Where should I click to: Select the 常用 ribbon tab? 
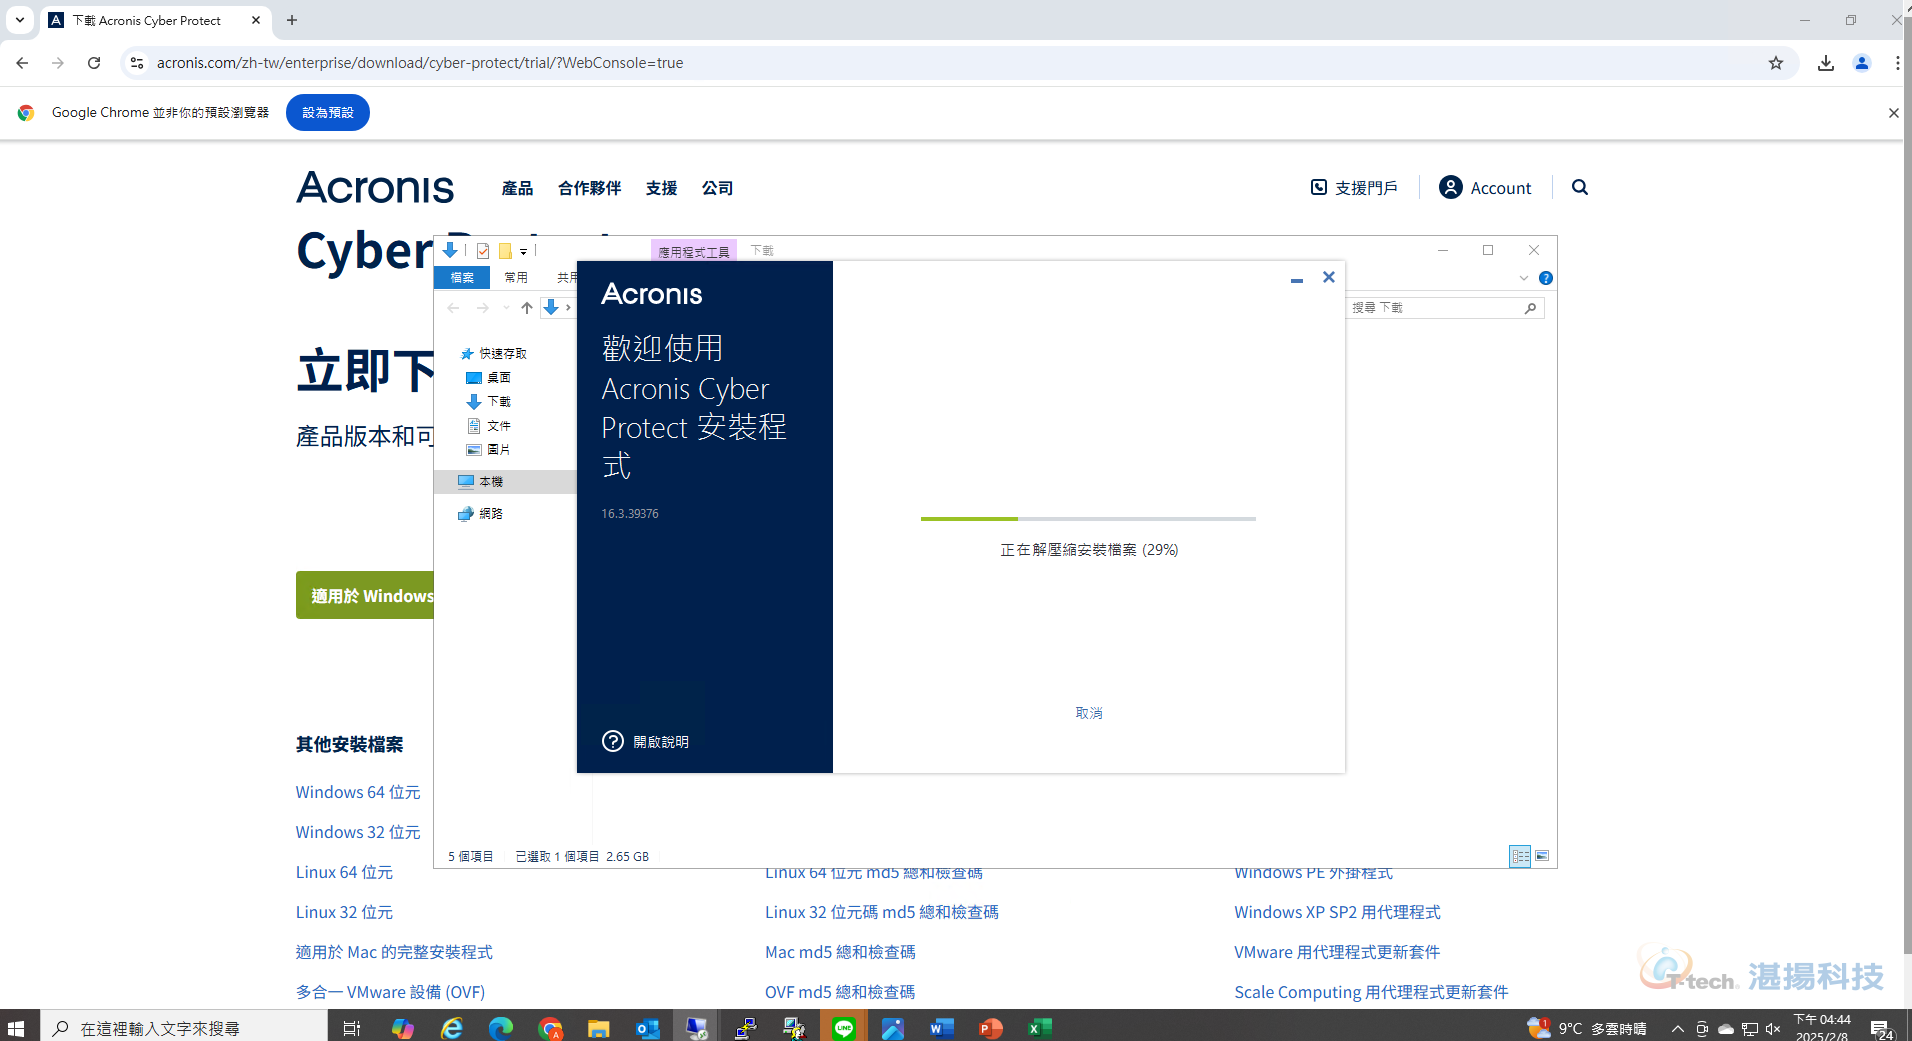[516, 278]
